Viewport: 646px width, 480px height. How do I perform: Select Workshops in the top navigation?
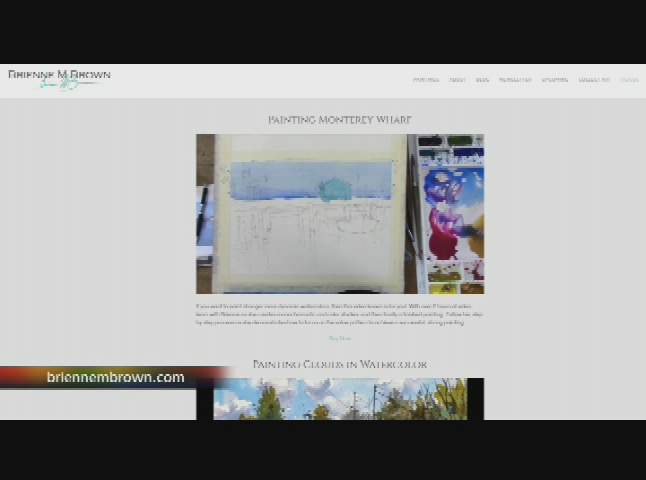[554, 80]
